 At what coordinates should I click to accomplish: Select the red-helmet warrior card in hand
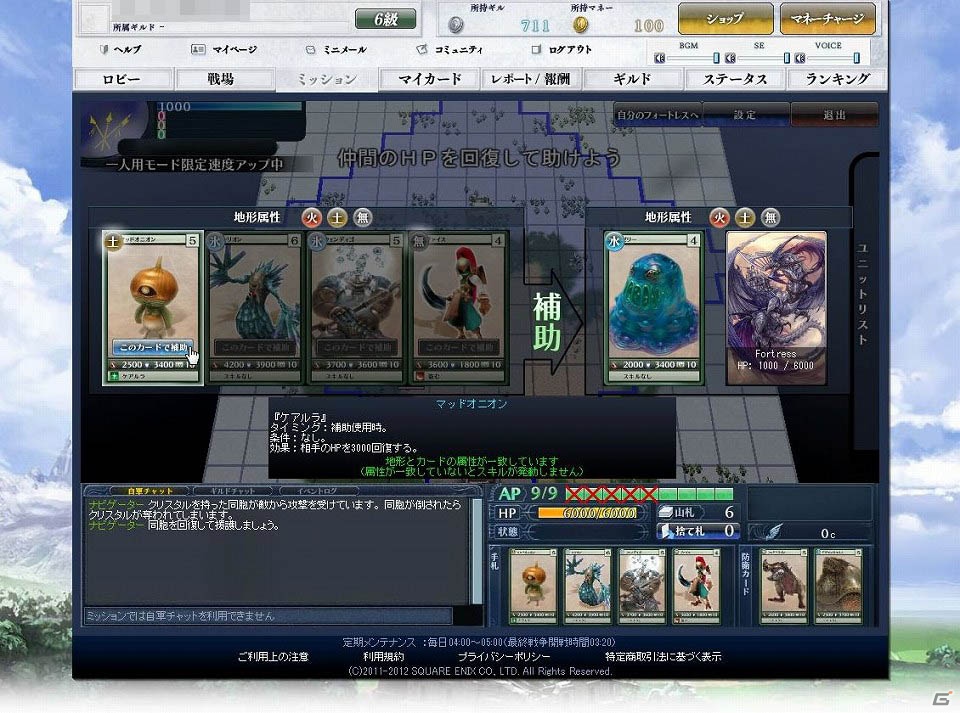tap(697, 586)
